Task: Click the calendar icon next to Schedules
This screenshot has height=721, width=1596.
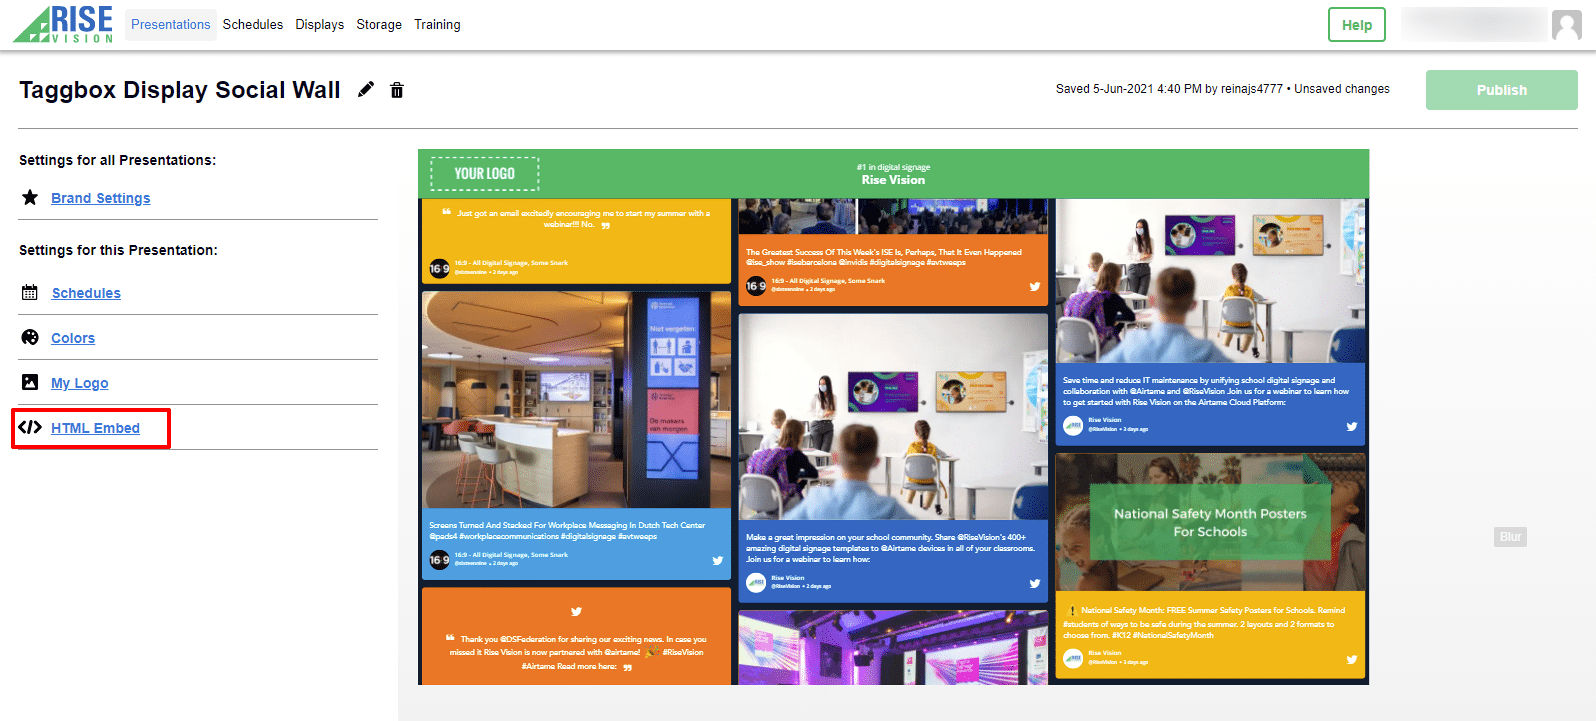Action: pos(30,293)
